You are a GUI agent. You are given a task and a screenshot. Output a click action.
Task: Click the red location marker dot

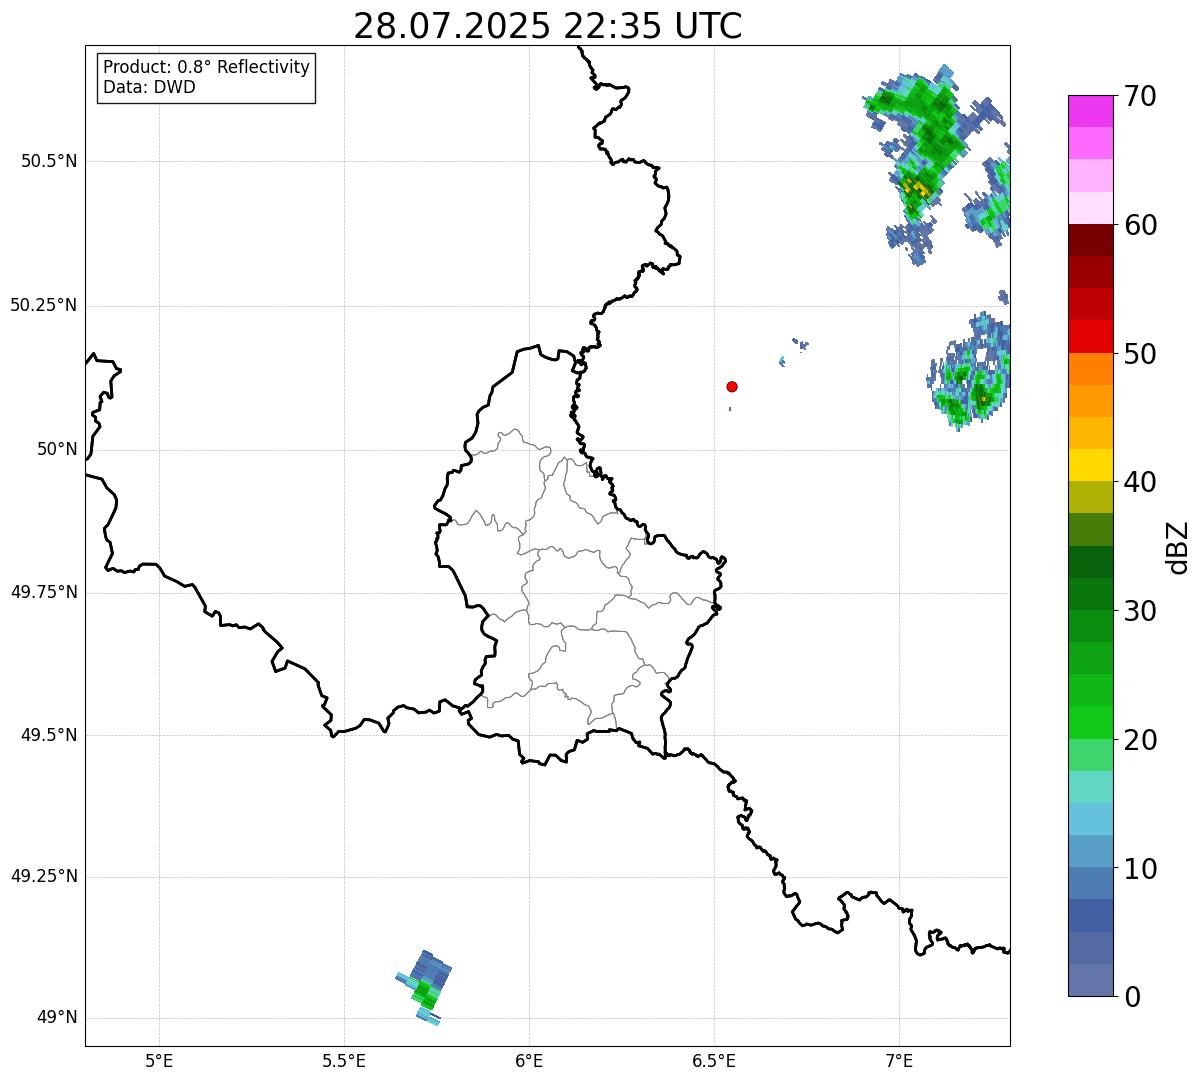[x=732, y=386]
